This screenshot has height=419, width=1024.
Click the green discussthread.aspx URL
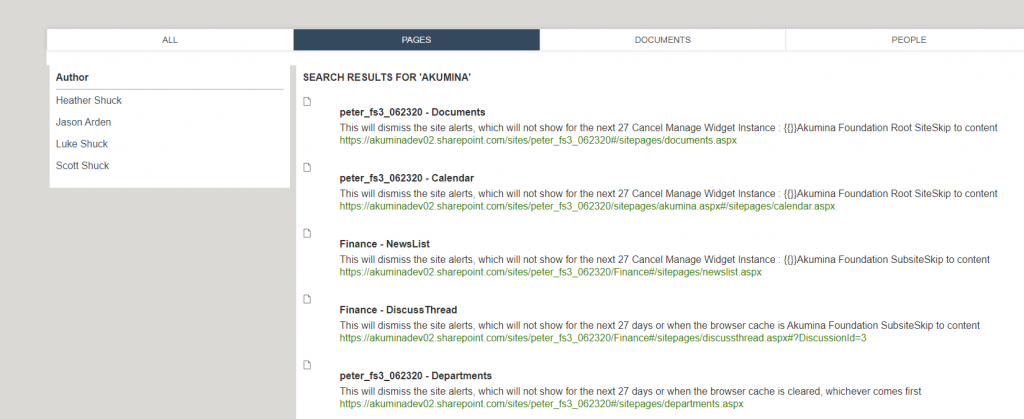tap(602, 338)
